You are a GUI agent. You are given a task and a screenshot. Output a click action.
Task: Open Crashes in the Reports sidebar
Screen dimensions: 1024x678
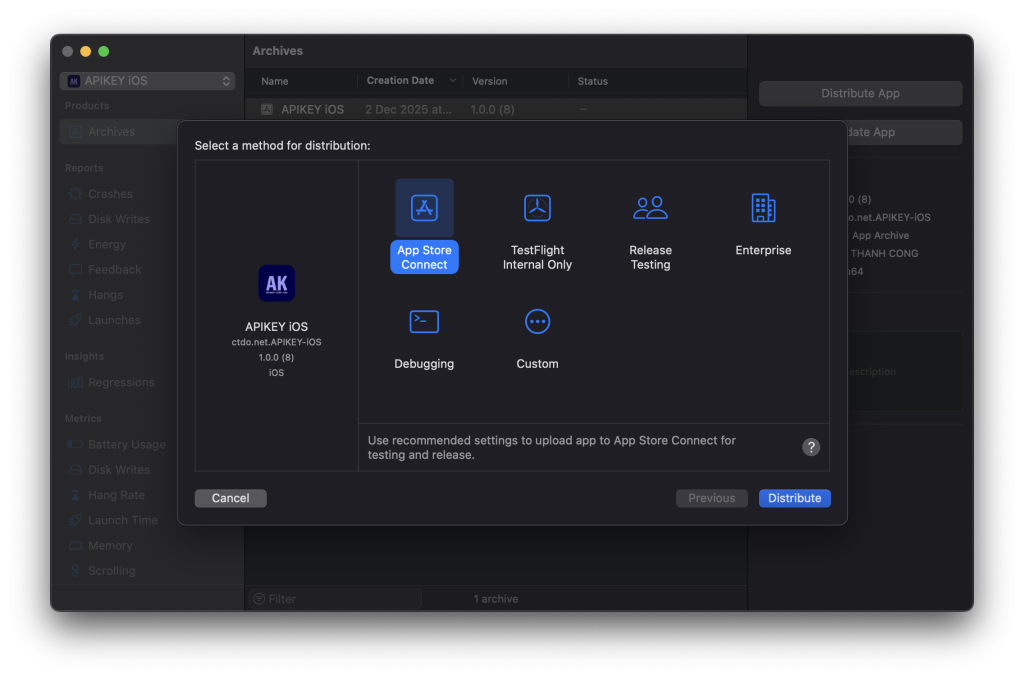(110, 194)
